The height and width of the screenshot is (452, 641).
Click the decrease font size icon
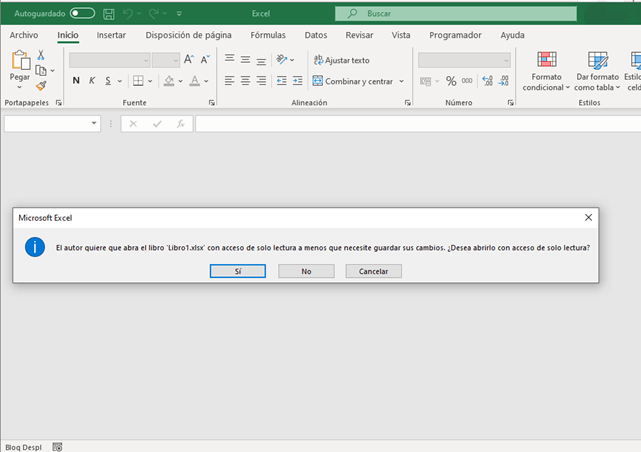[x=205, y=60]
